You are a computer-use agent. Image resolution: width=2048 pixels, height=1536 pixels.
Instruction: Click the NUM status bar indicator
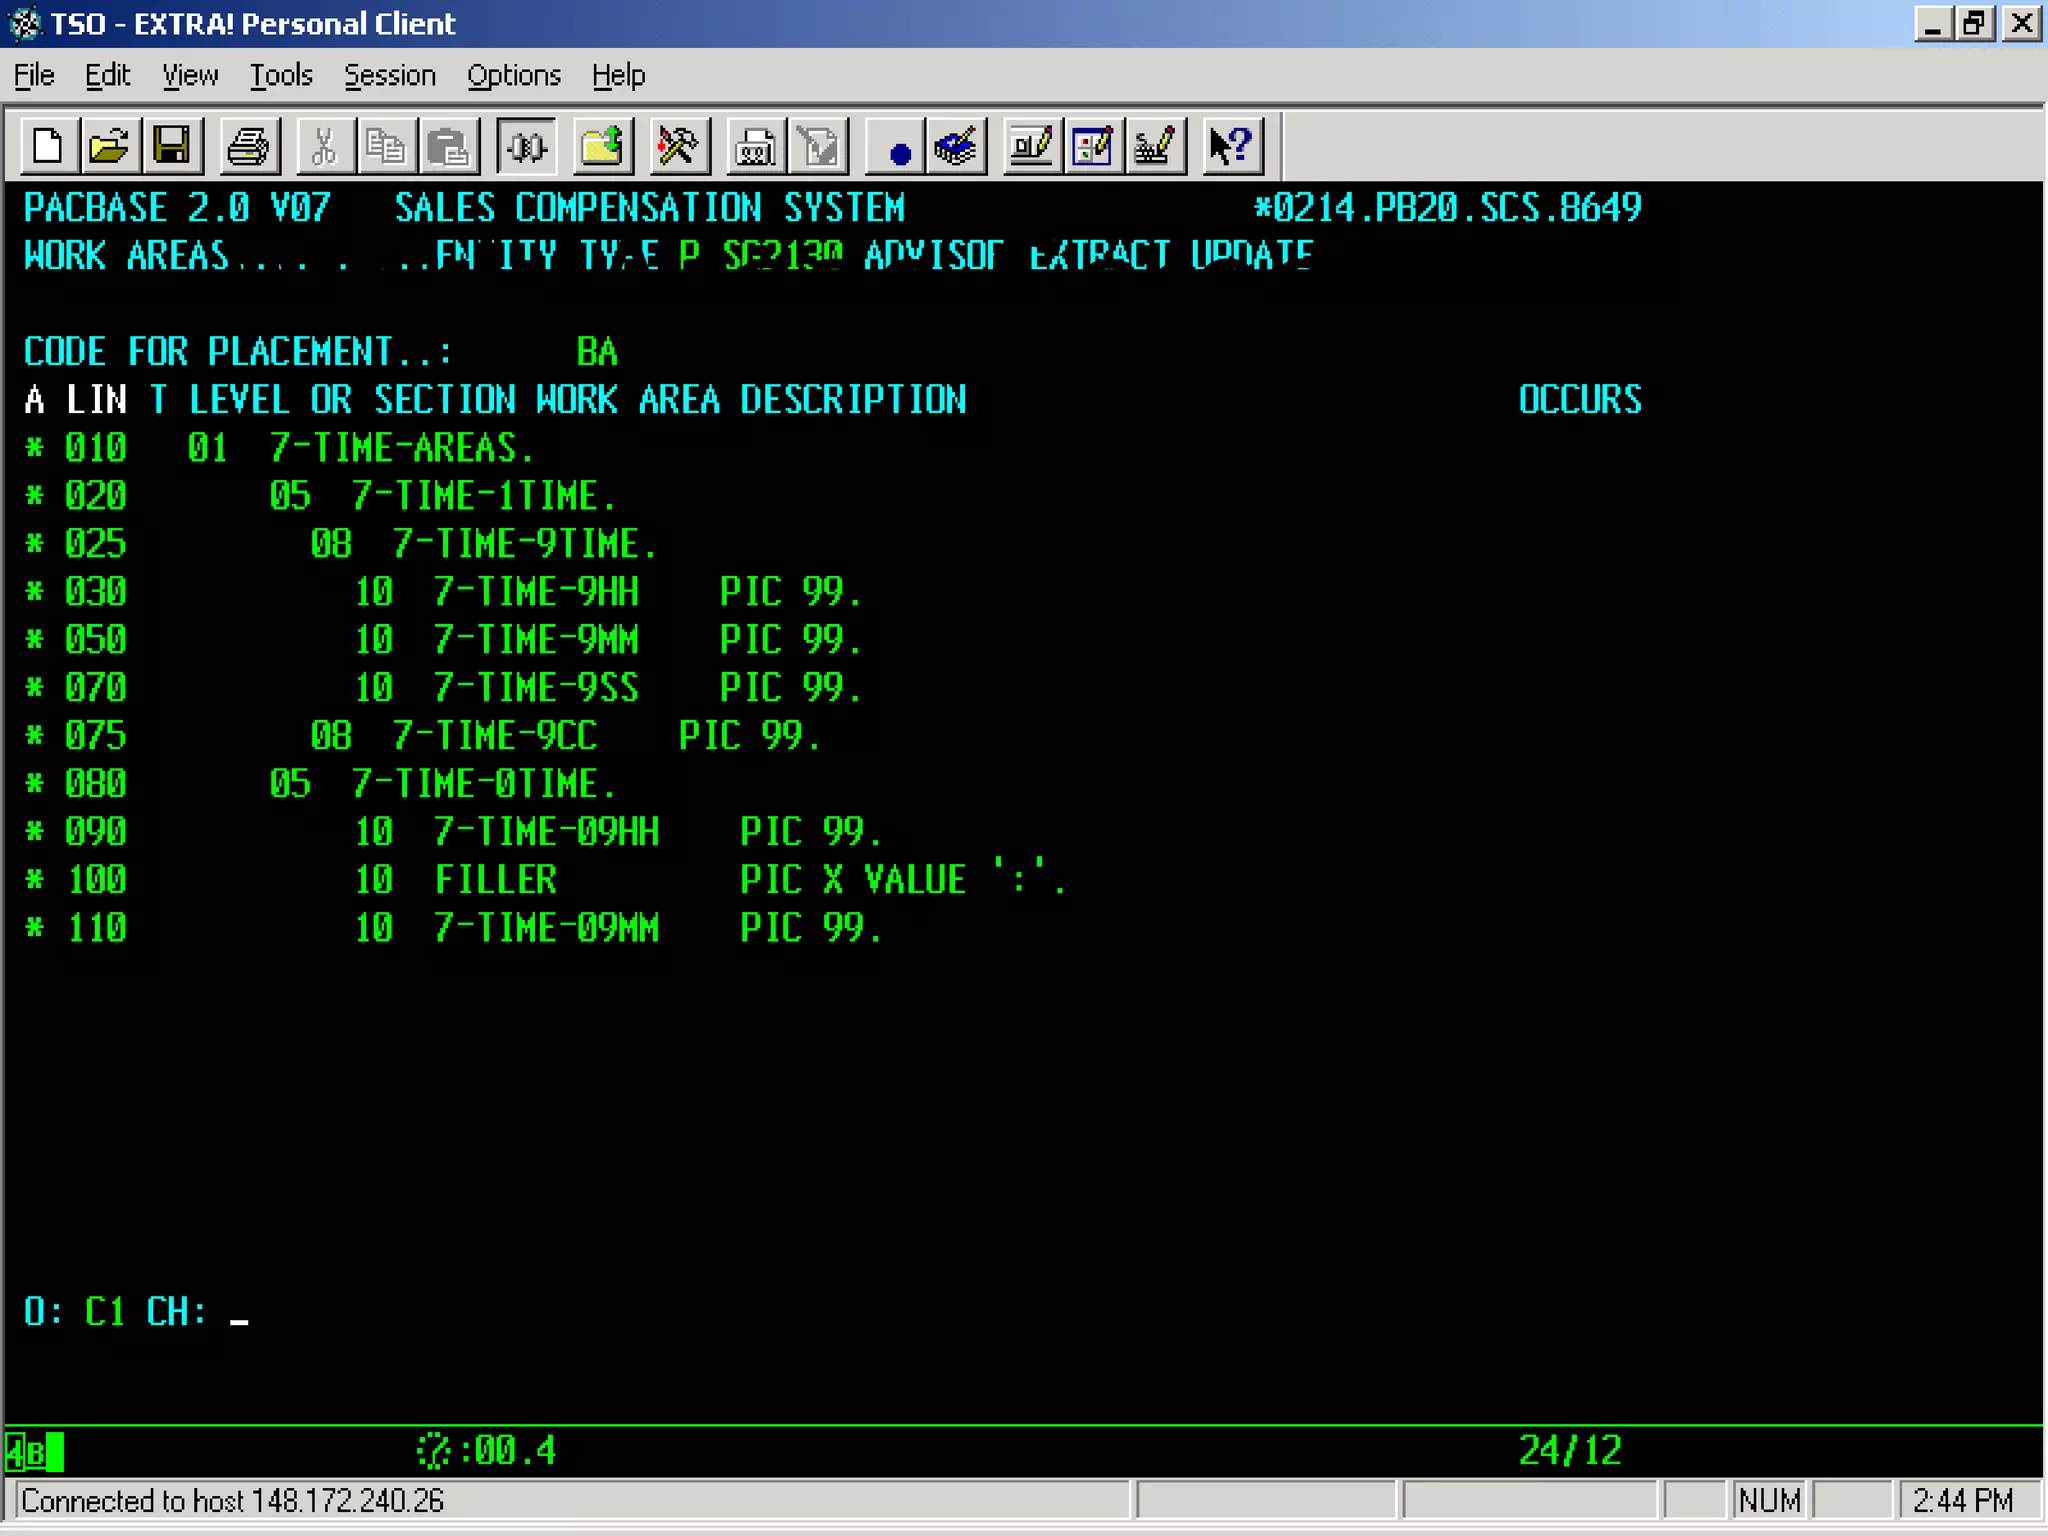[1769, 1501]
